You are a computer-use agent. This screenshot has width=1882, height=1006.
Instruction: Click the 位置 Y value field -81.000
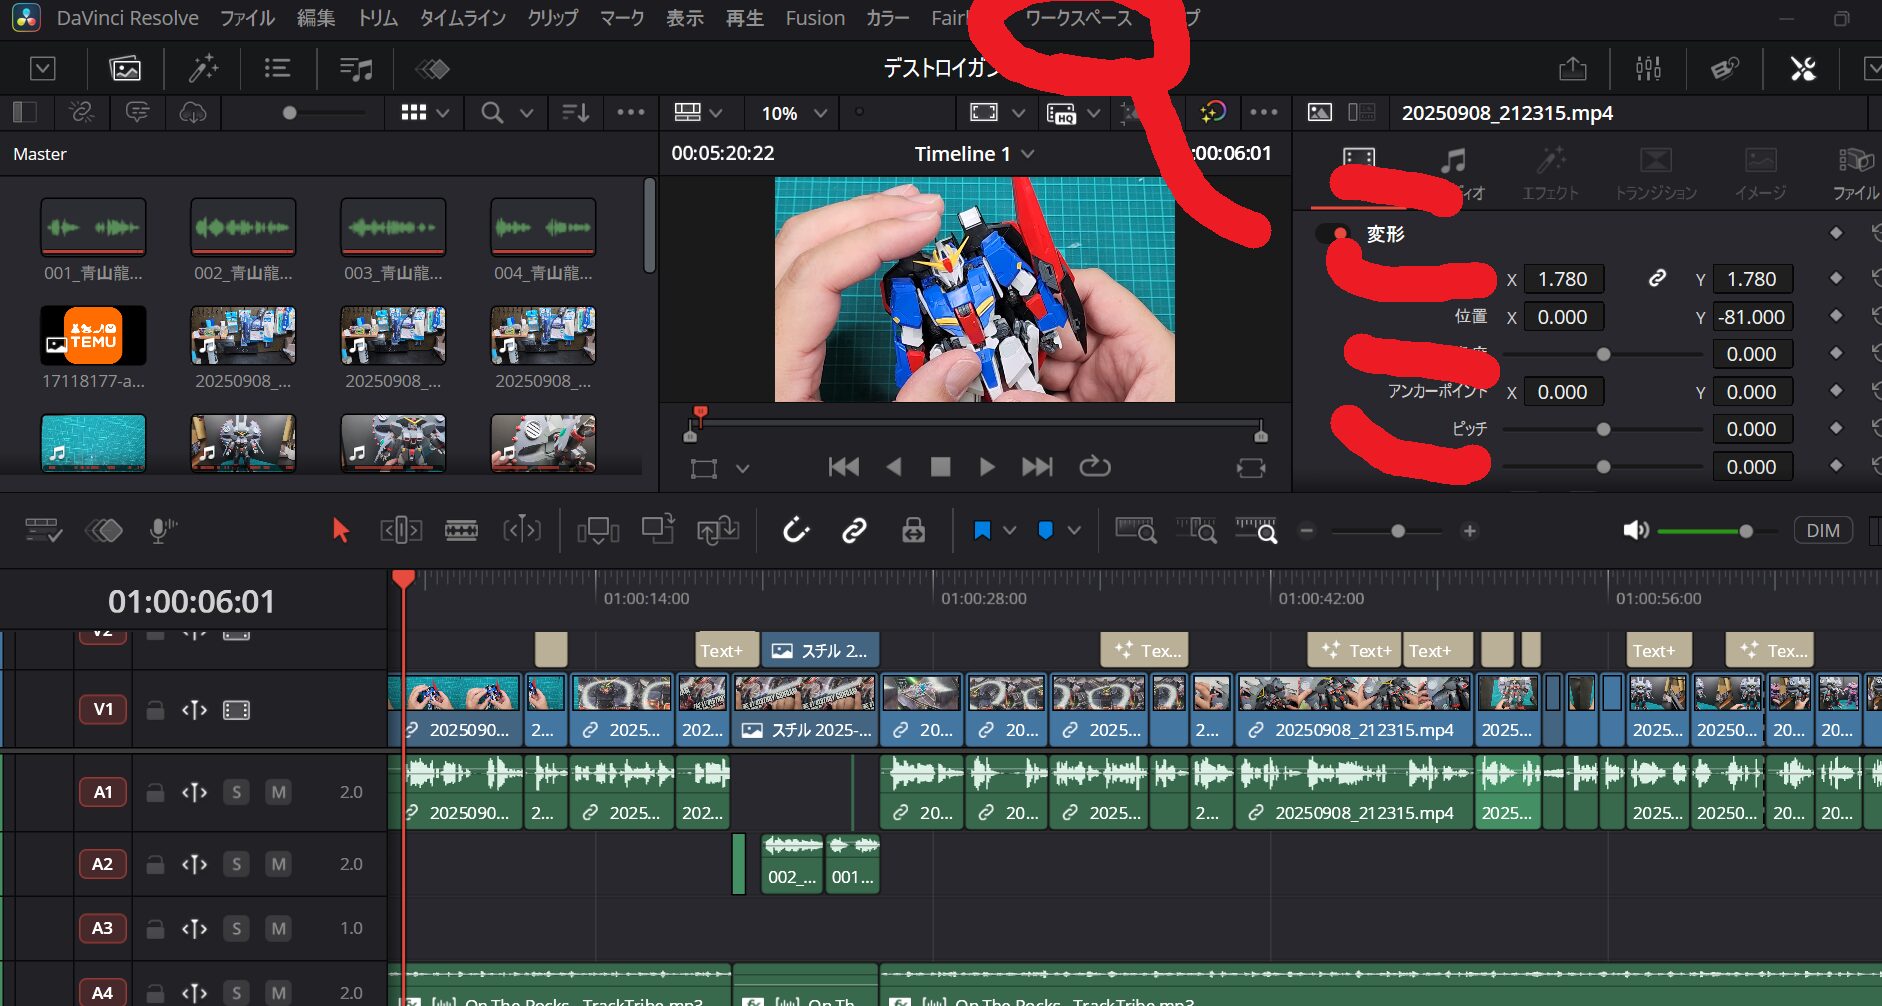tap(1752, 317)
